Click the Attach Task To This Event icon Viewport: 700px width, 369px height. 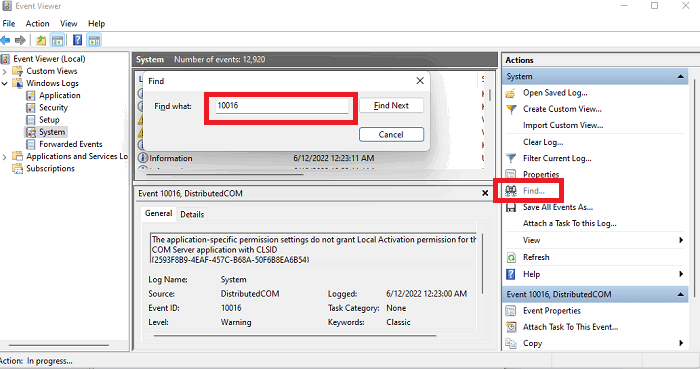point(511,327)
